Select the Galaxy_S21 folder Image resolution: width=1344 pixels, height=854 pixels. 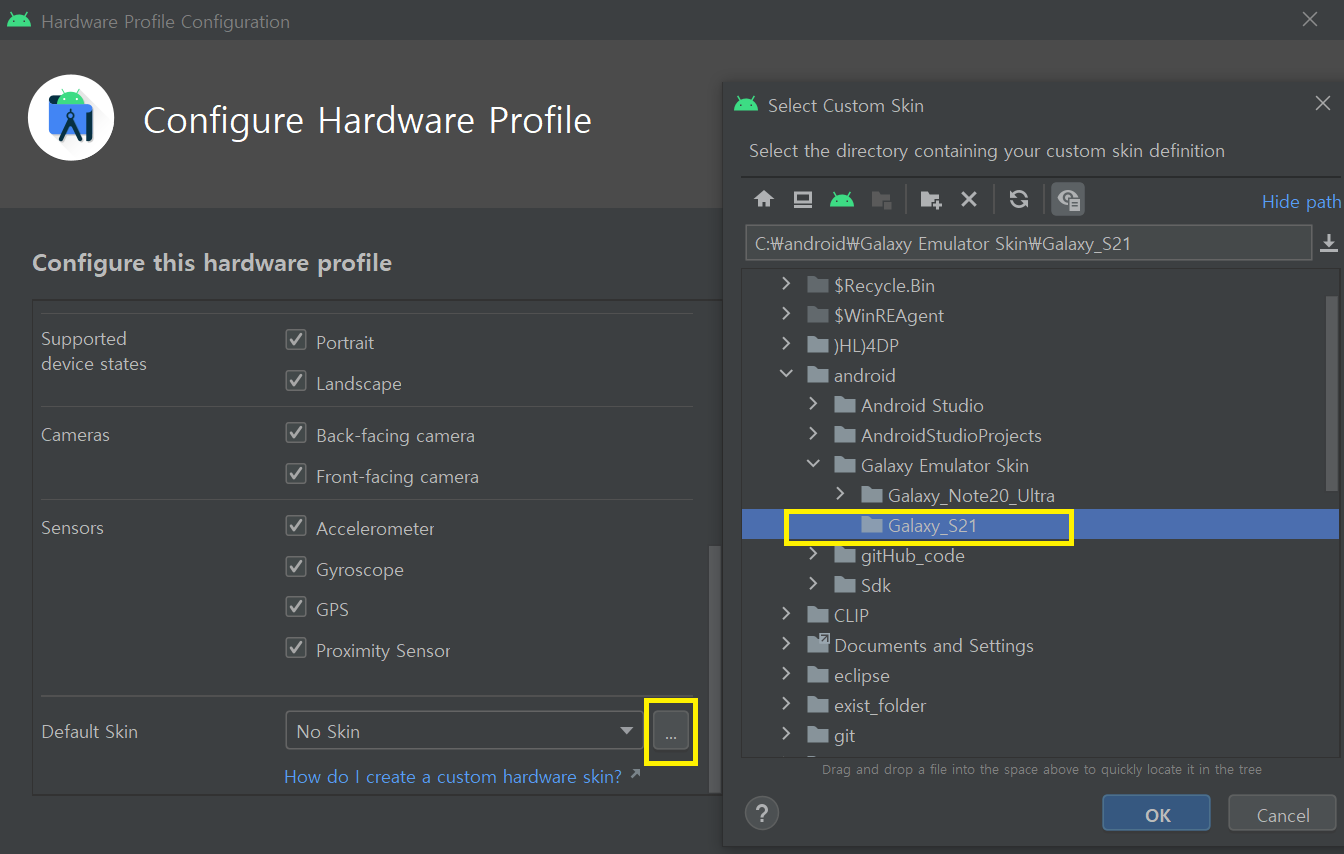(932, 525)
